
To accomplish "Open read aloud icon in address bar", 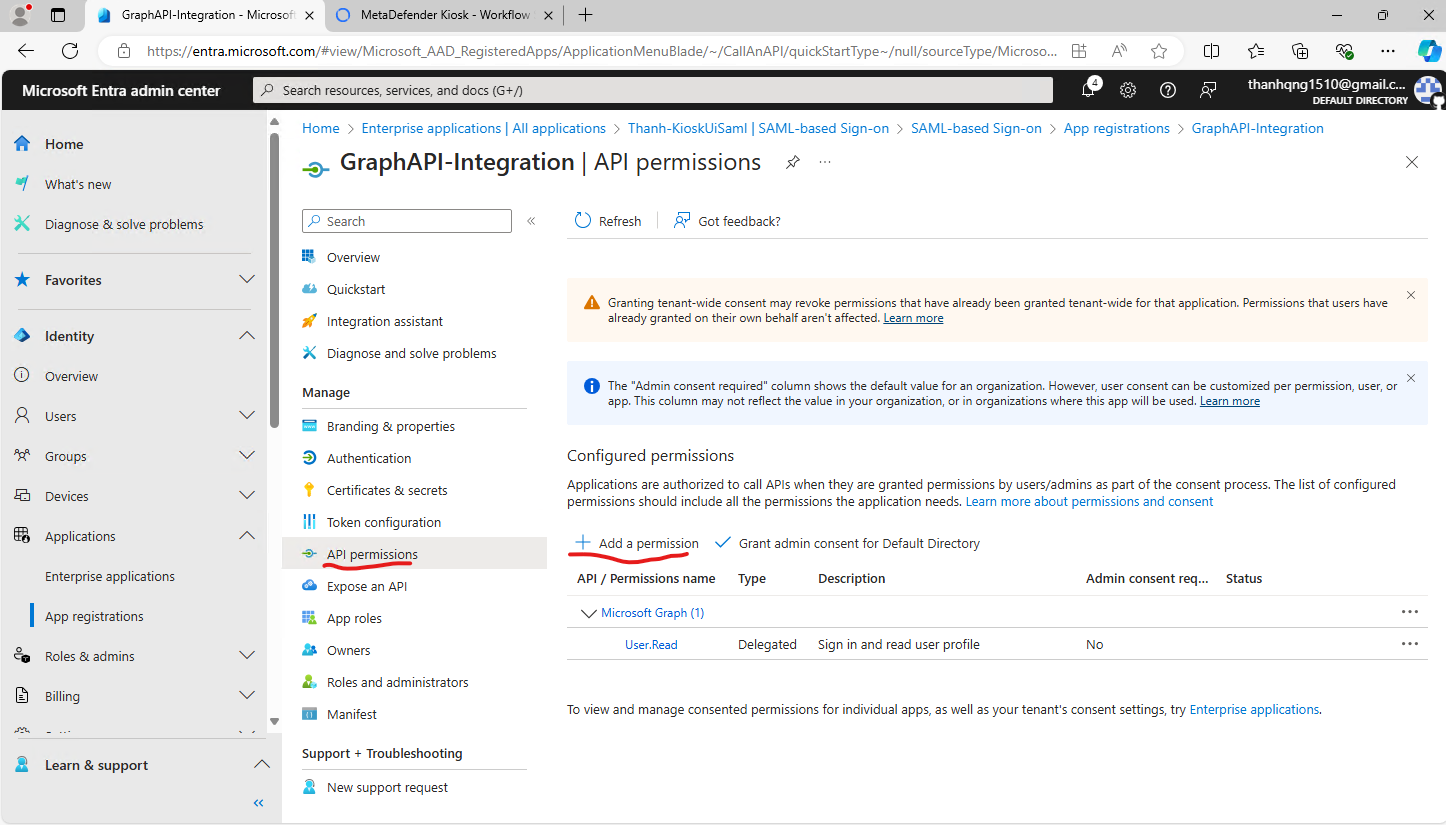I will click(1119, 51).
